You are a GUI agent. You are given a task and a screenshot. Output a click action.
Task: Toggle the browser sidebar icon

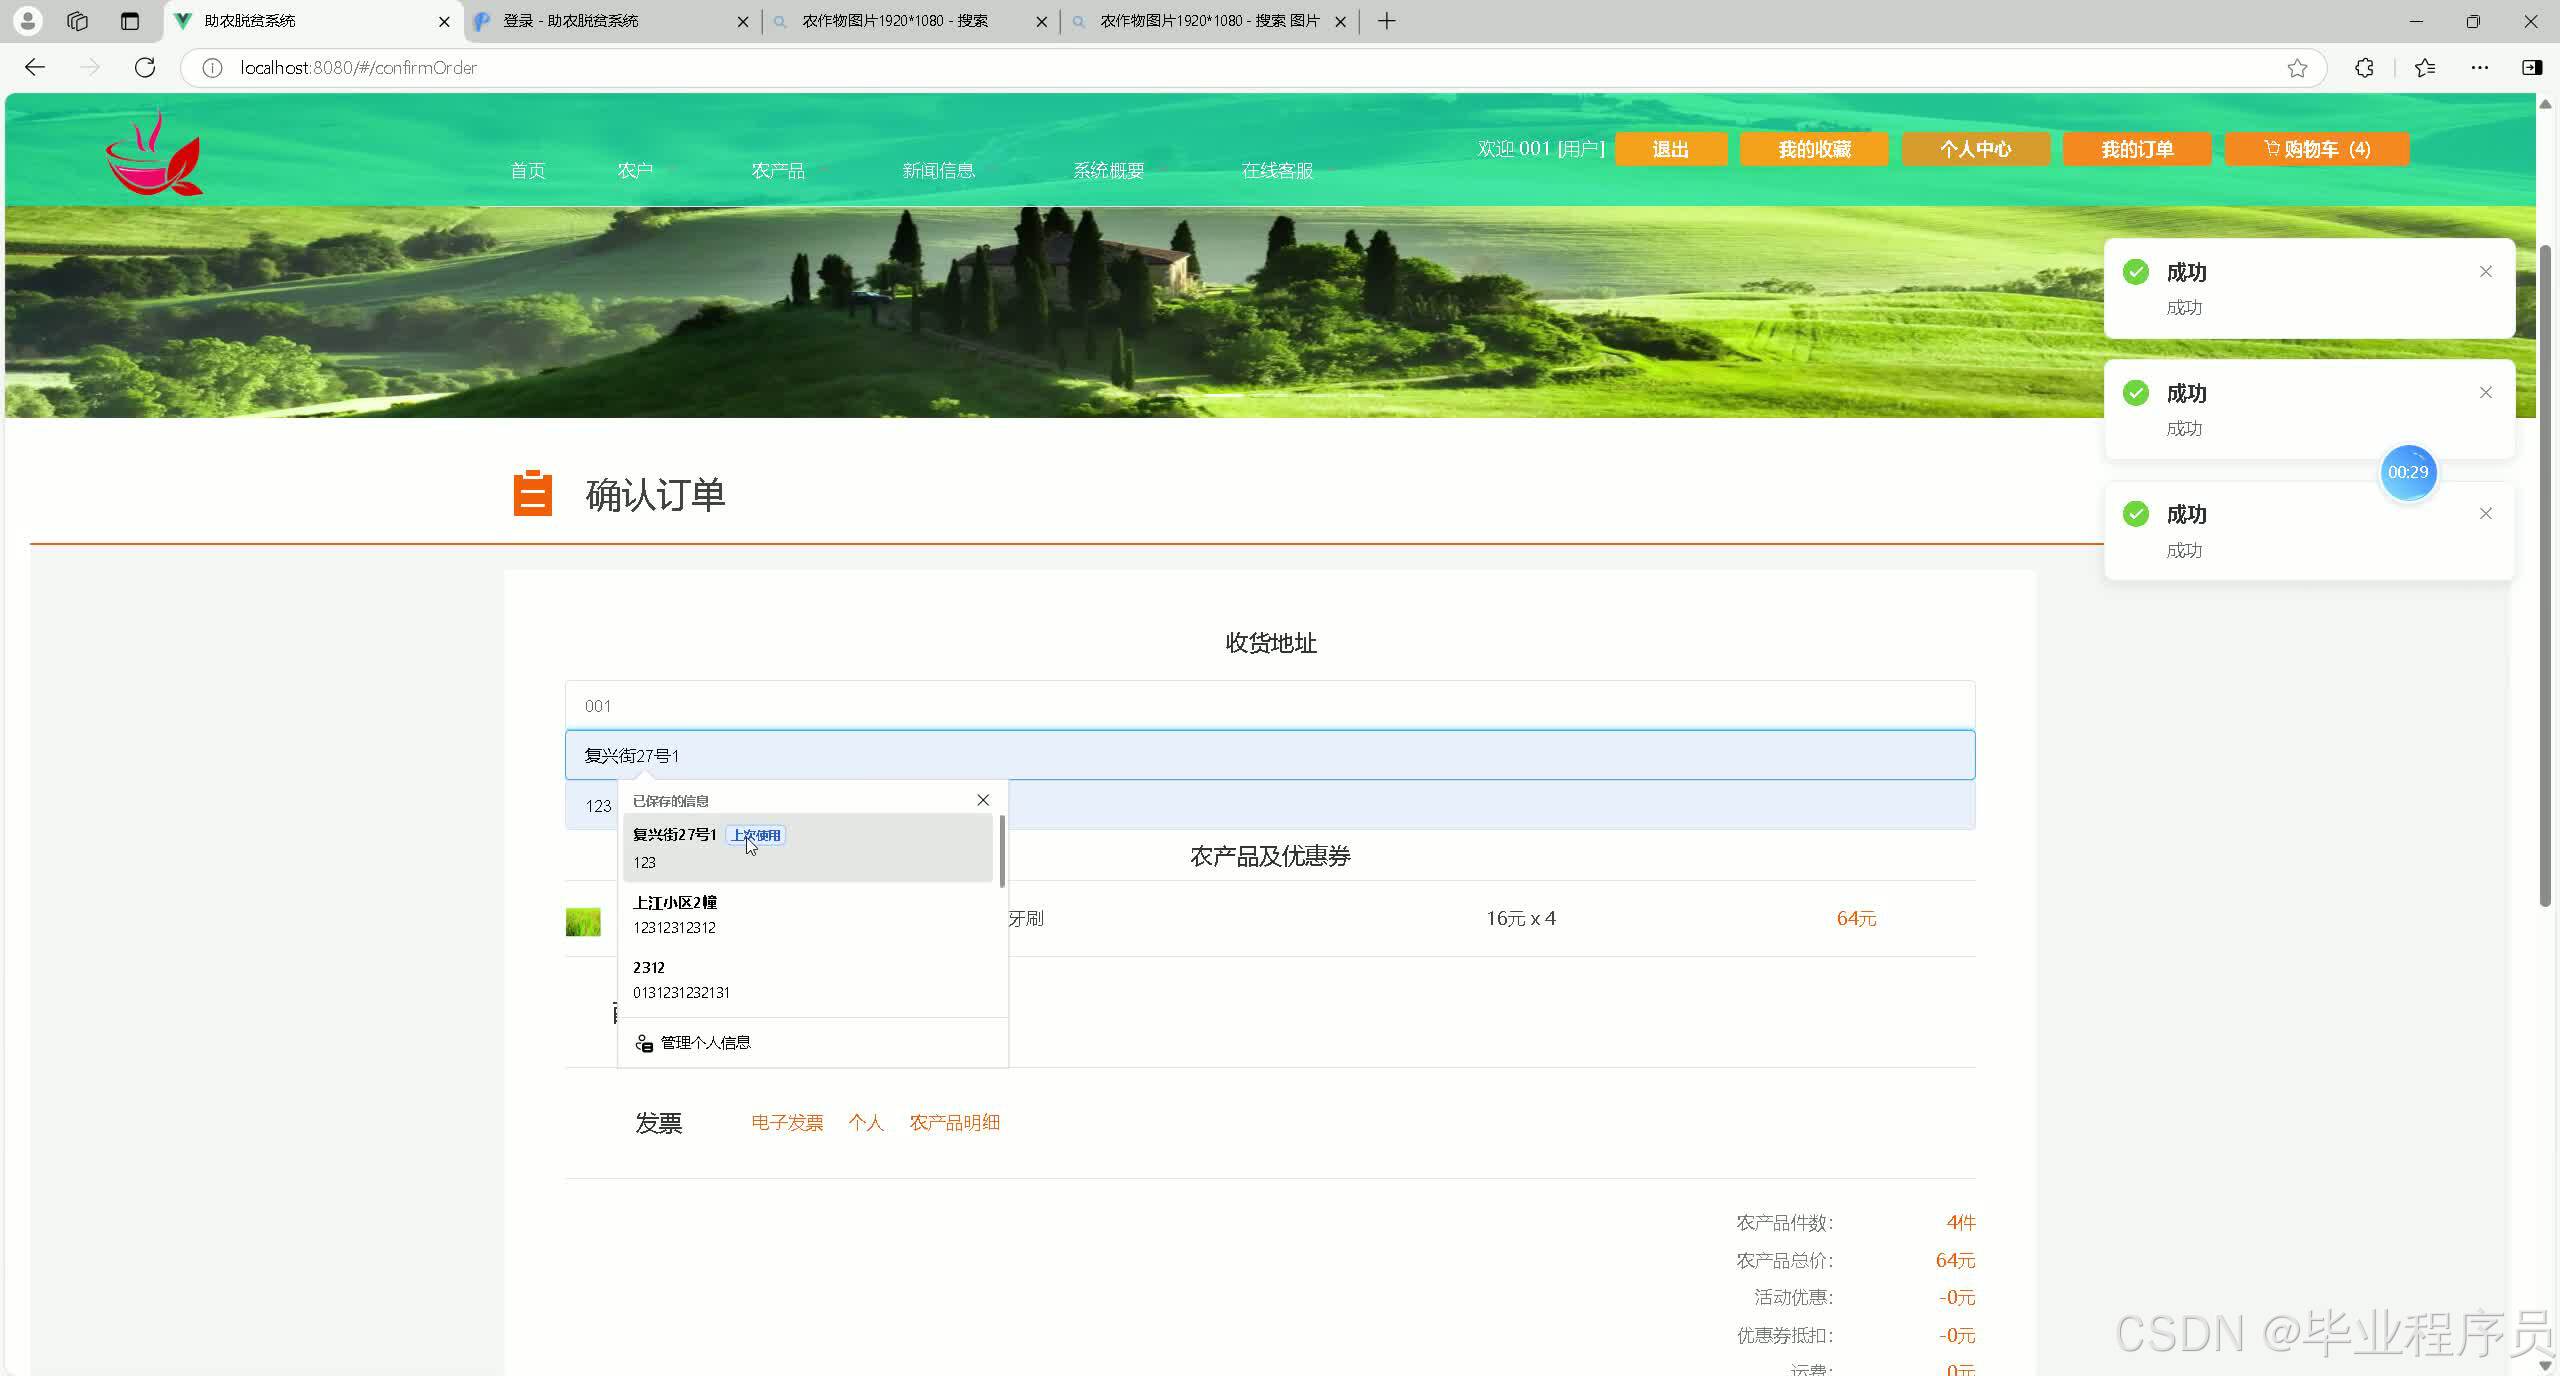[2532, 67]
